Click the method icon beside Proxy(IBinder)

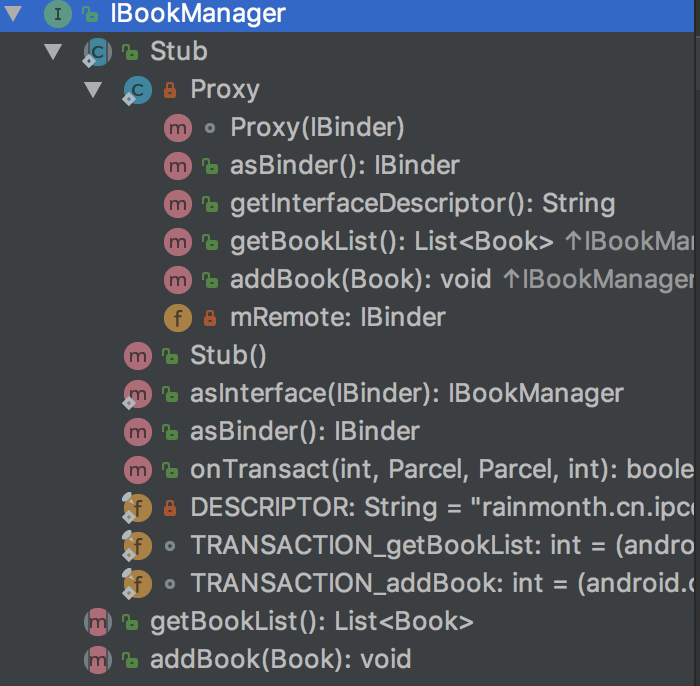[x=177, y=128]
